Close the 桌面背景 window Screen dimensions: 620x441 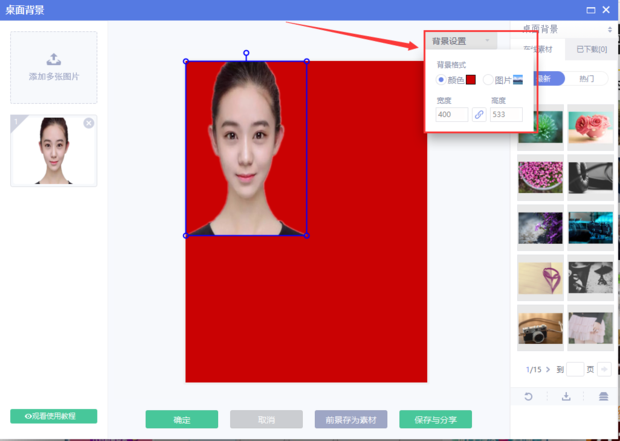[x=606, y=10]
